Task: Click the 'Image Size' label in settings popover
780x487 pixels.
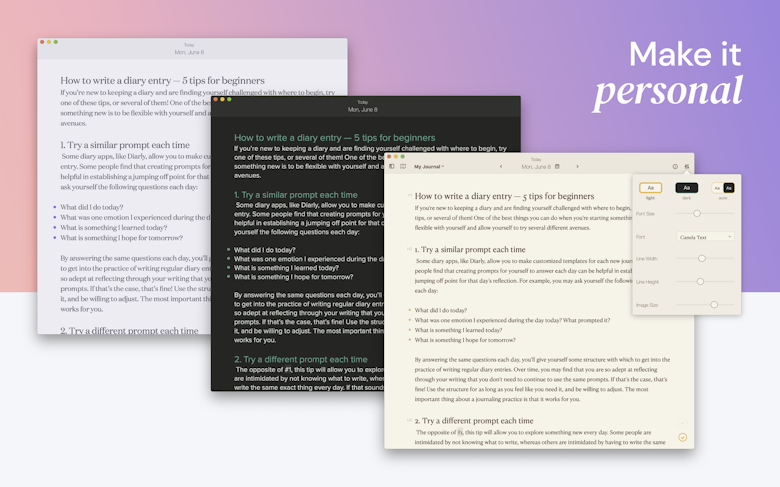Action: (647, 305)
